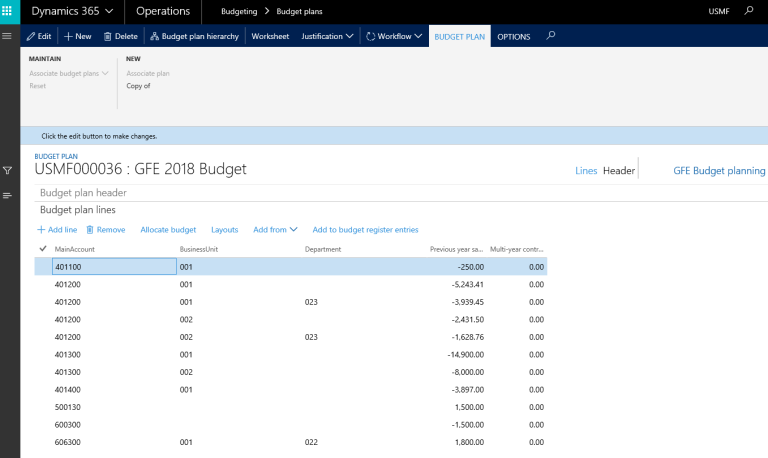This screenshot has width=768, height=458.
Task: Click New to create a budget plan
Action: (78, 36)
